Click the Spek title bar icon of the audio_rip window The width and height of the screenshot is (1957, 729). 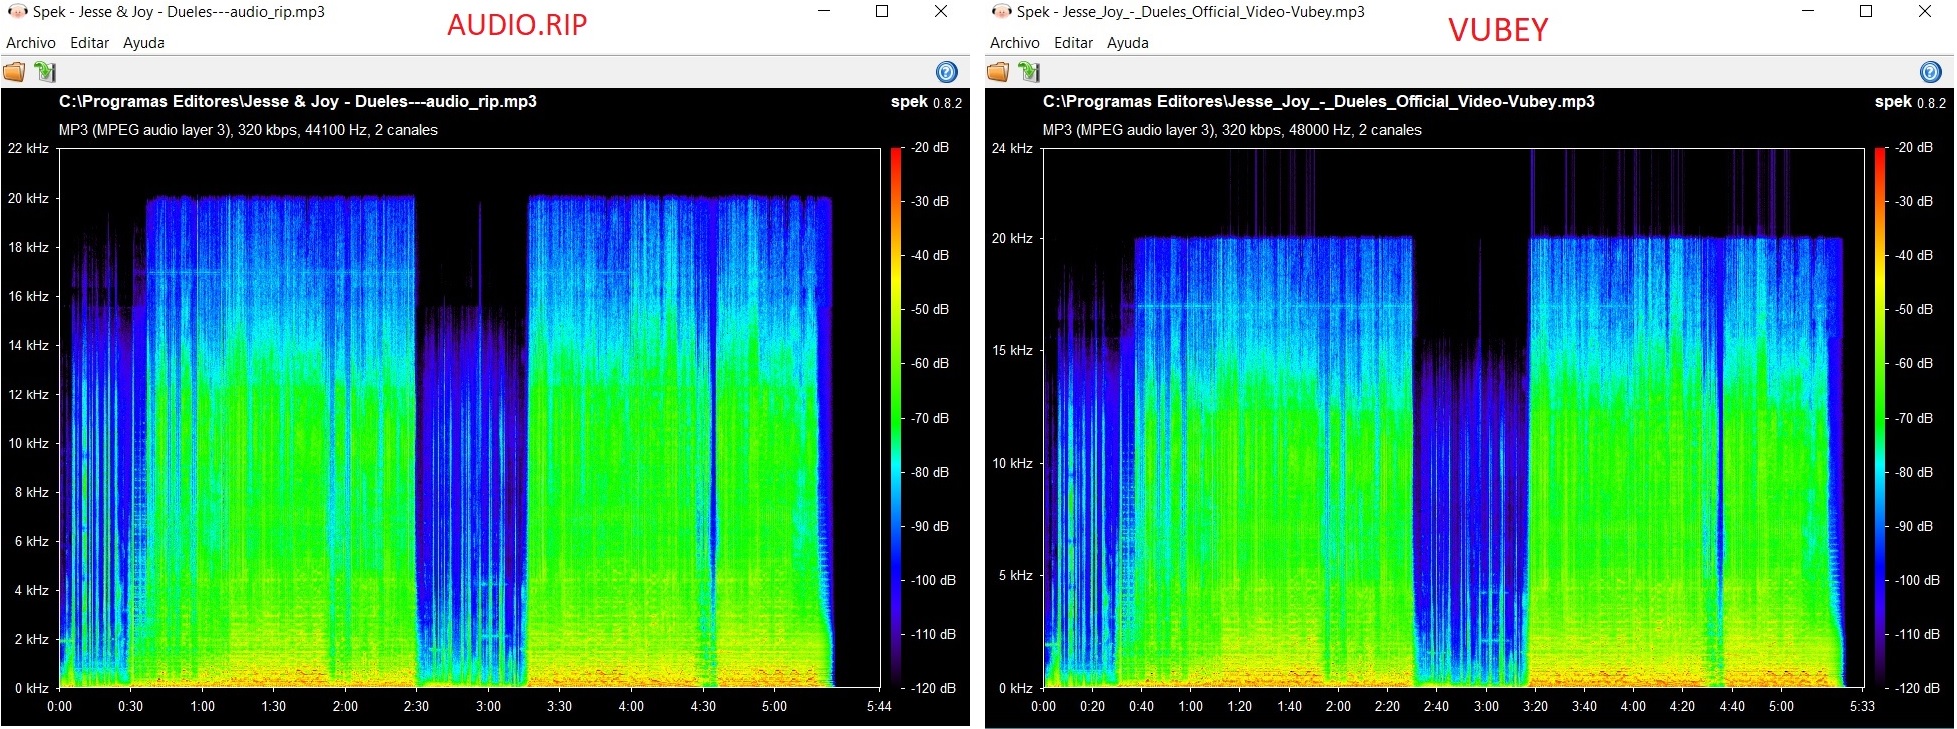[x=16, y=12]
